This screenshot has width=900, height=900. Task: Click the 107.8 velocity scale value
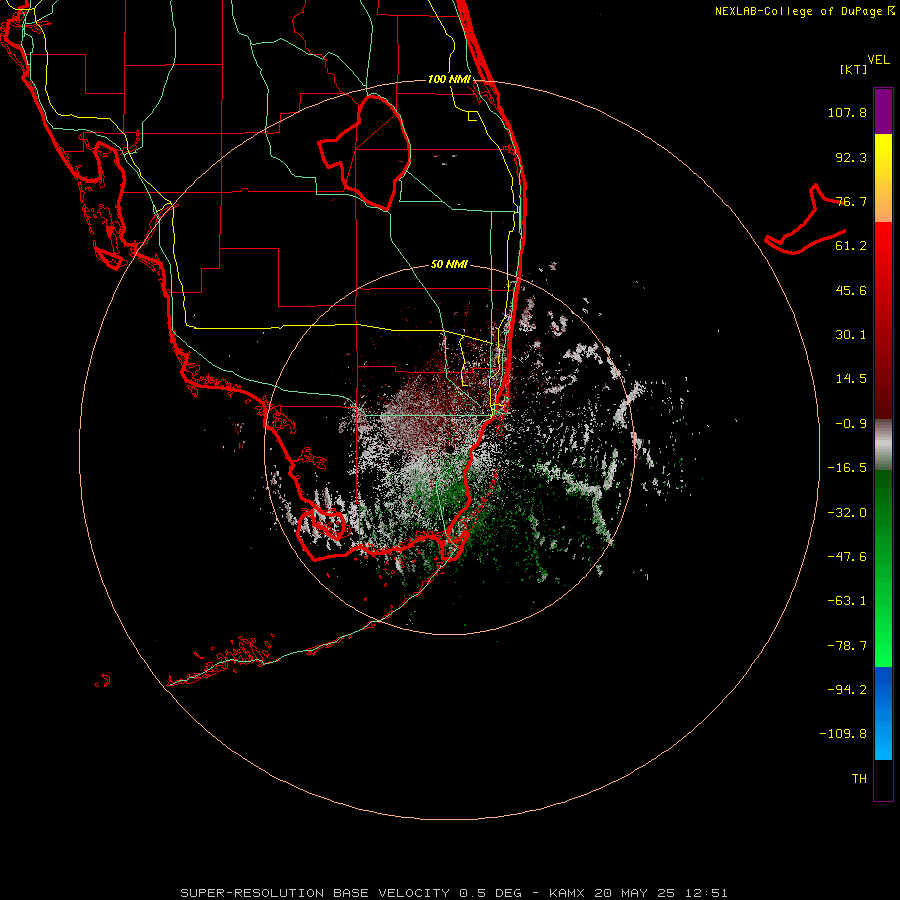coord(847,112)
